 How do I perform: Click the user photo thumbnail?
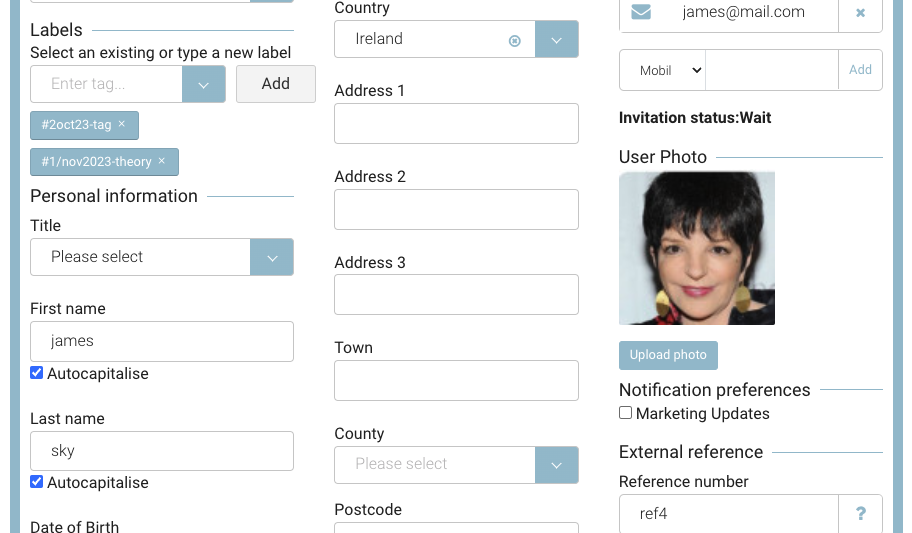(696, 248)
